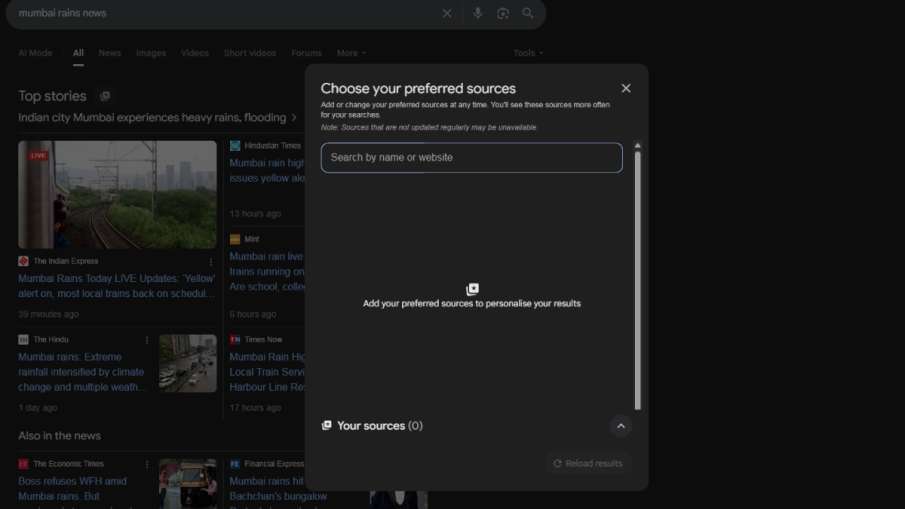Open the LIVE railway track story thumbnail

117,194
